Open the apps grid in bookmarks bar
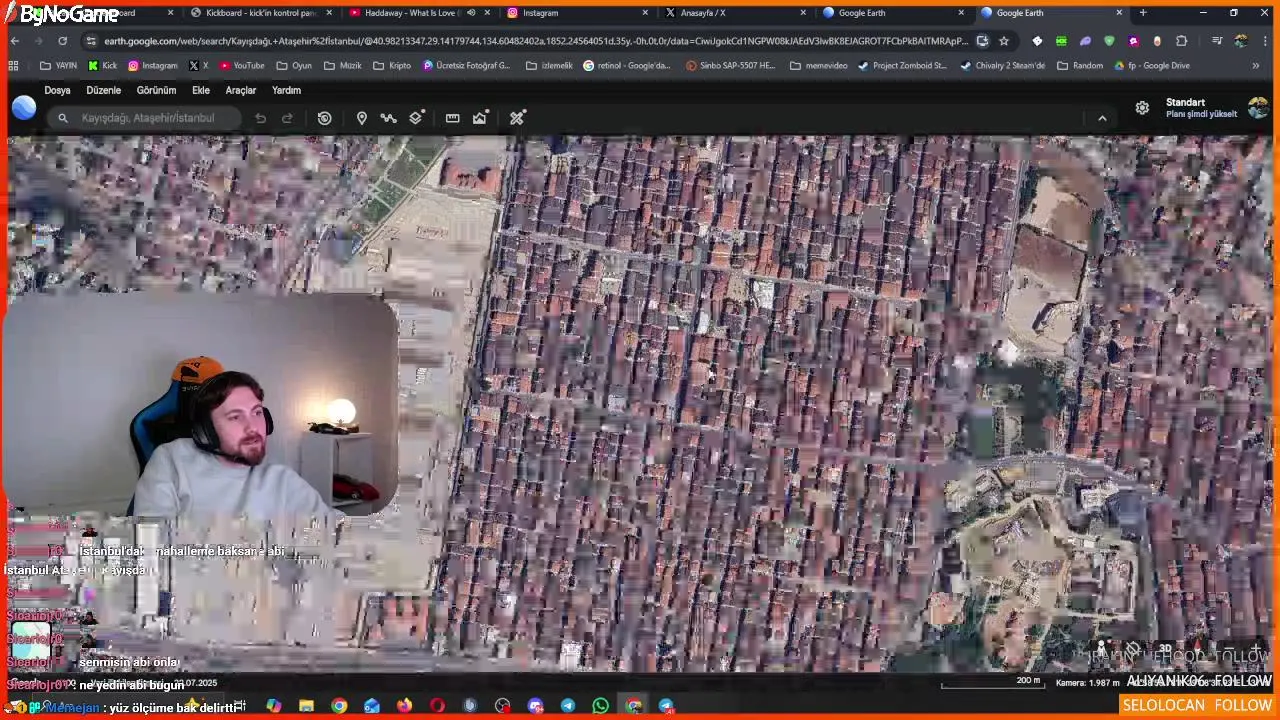Viewport: 1280px width, 720px height. point(13,66)
